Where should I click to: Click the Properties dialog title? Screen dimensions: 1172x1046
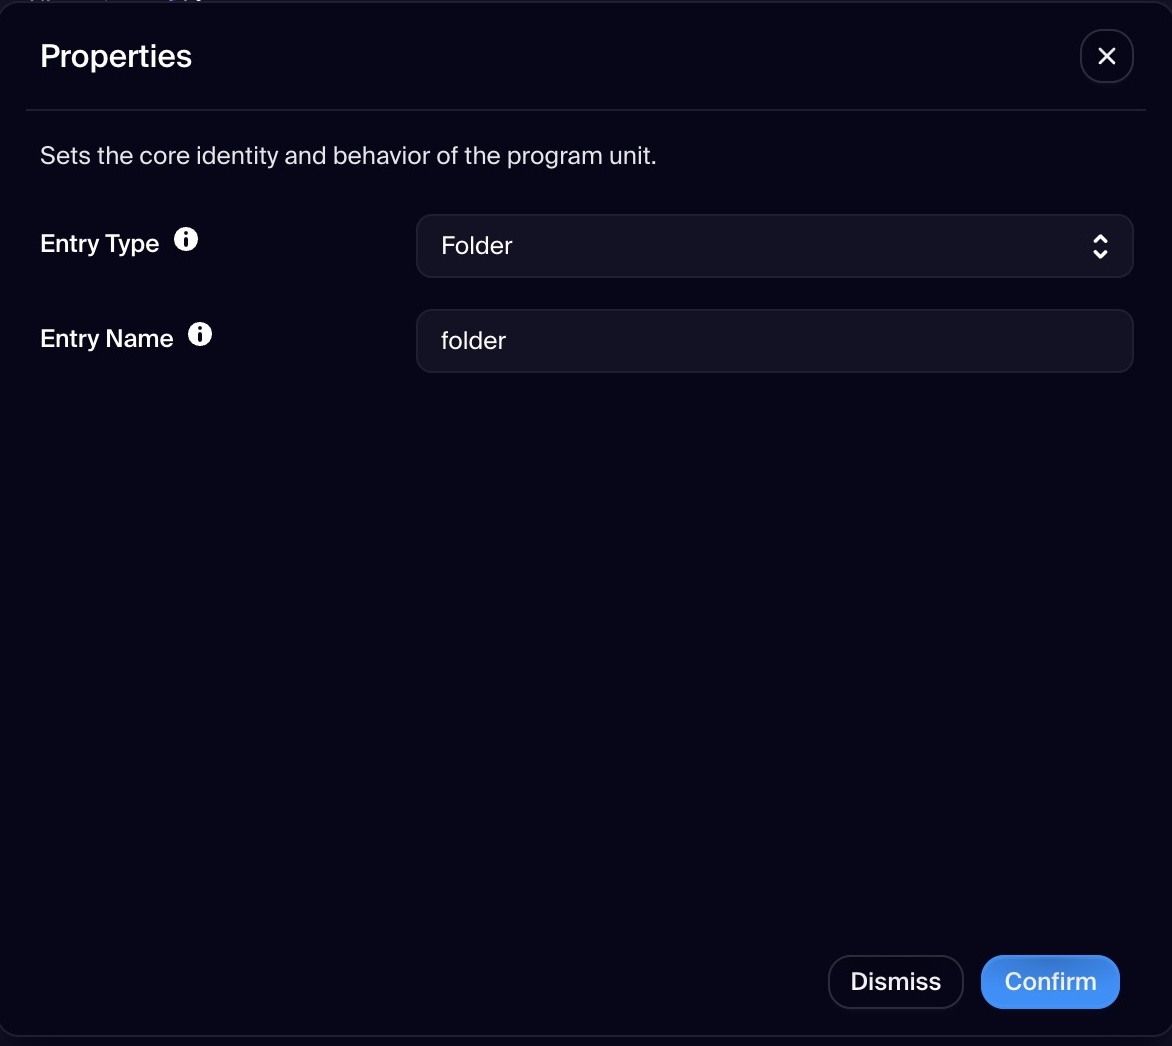pyautogui.click(x=116, y=56)
